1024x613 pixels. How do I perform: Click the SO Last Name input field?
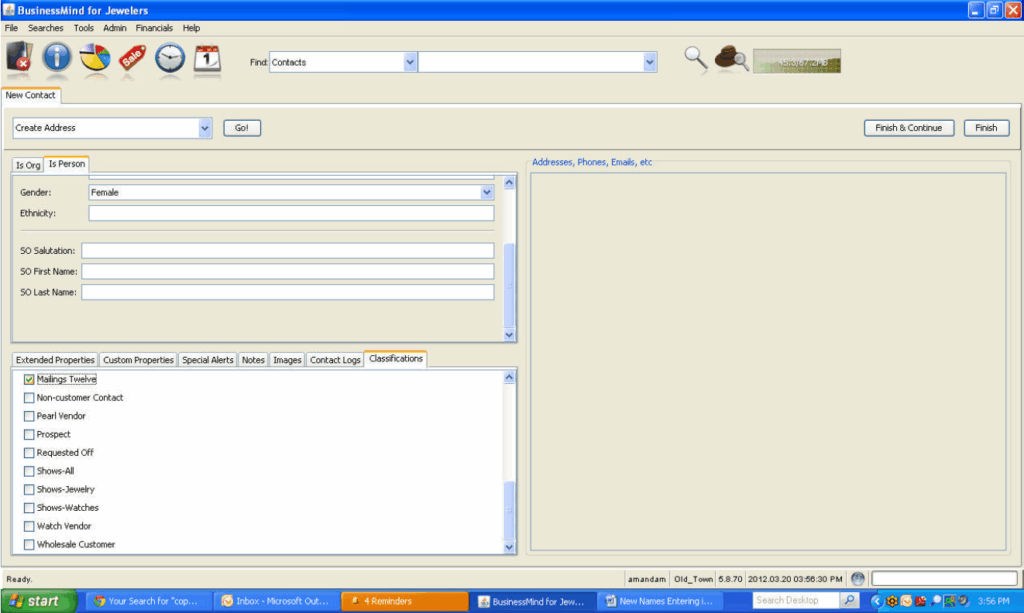(x=287, y=292)
